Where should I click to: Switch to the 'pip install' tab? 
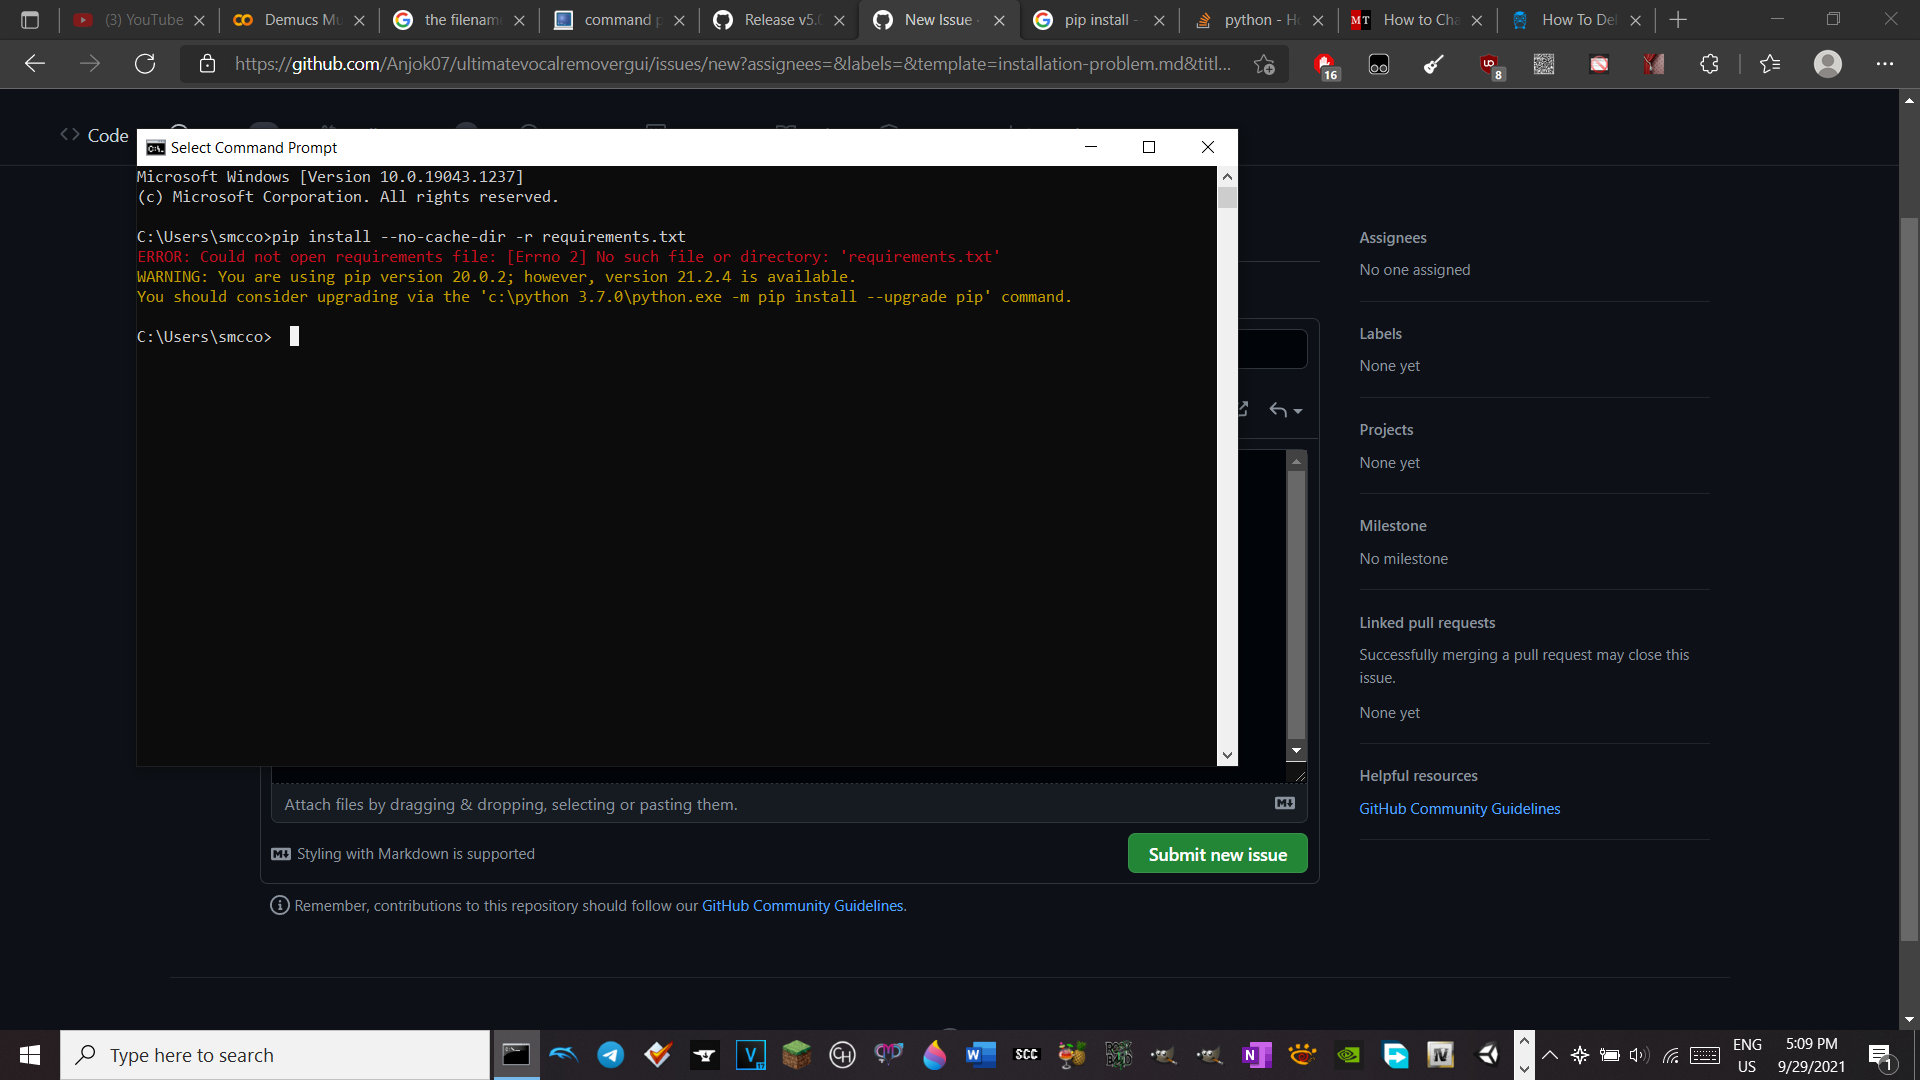click(x=1090, y=19)
